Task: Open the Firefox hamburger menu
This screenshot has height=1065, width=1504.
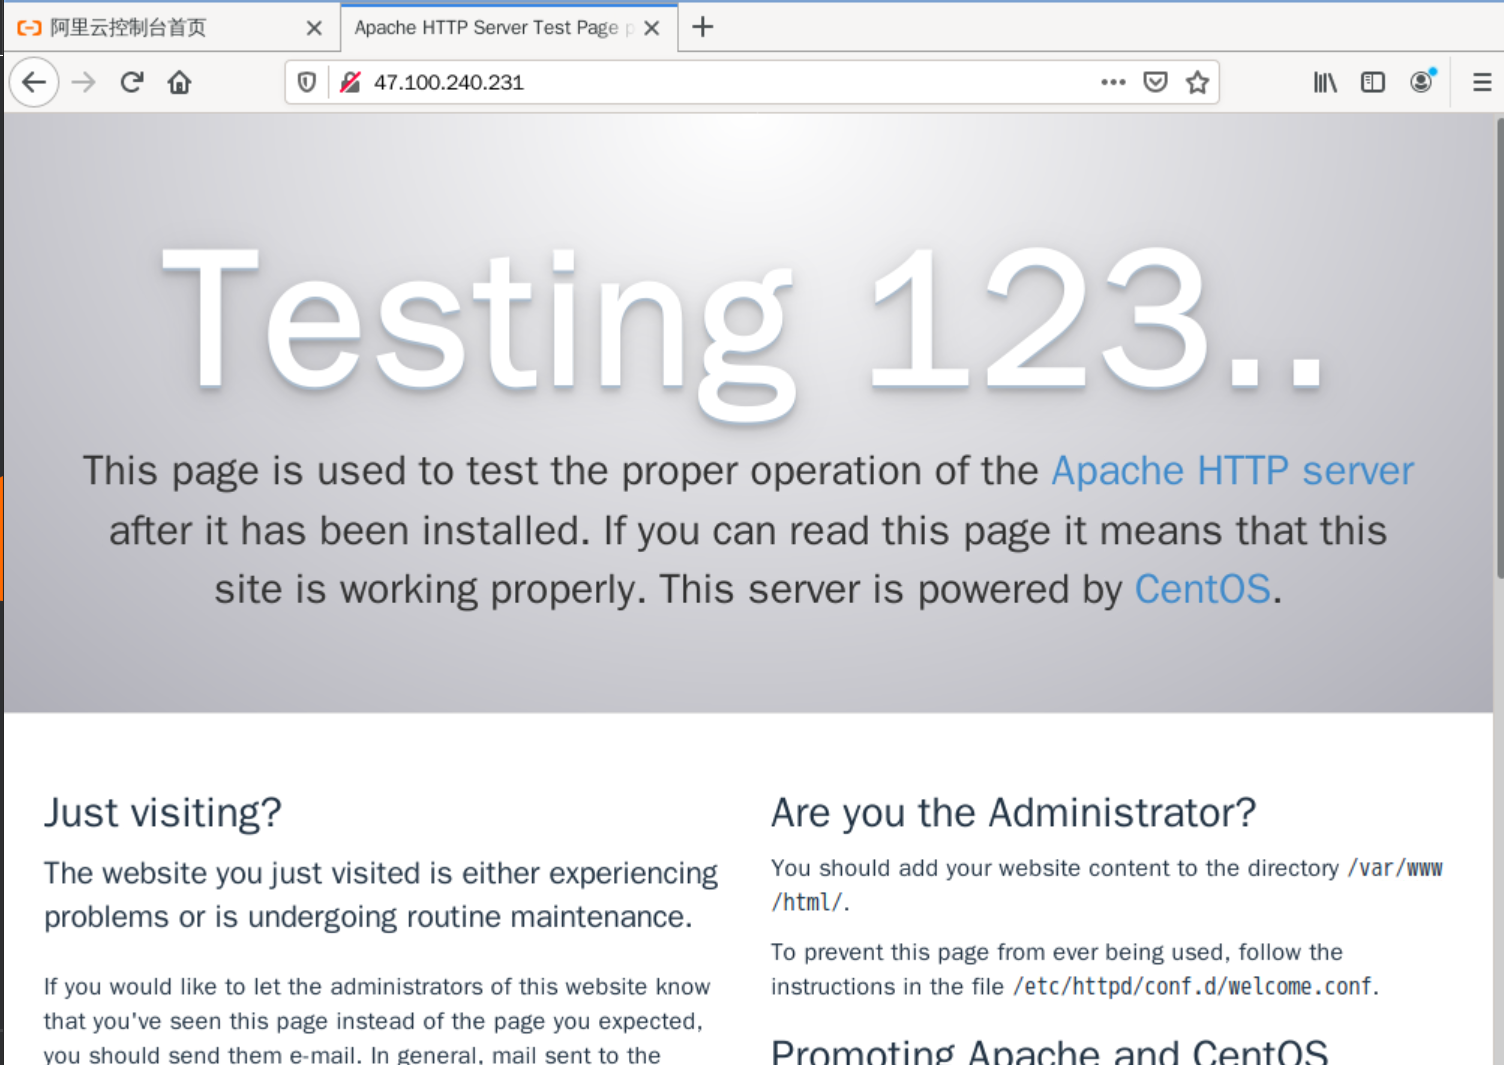Action: [1482, 82]
